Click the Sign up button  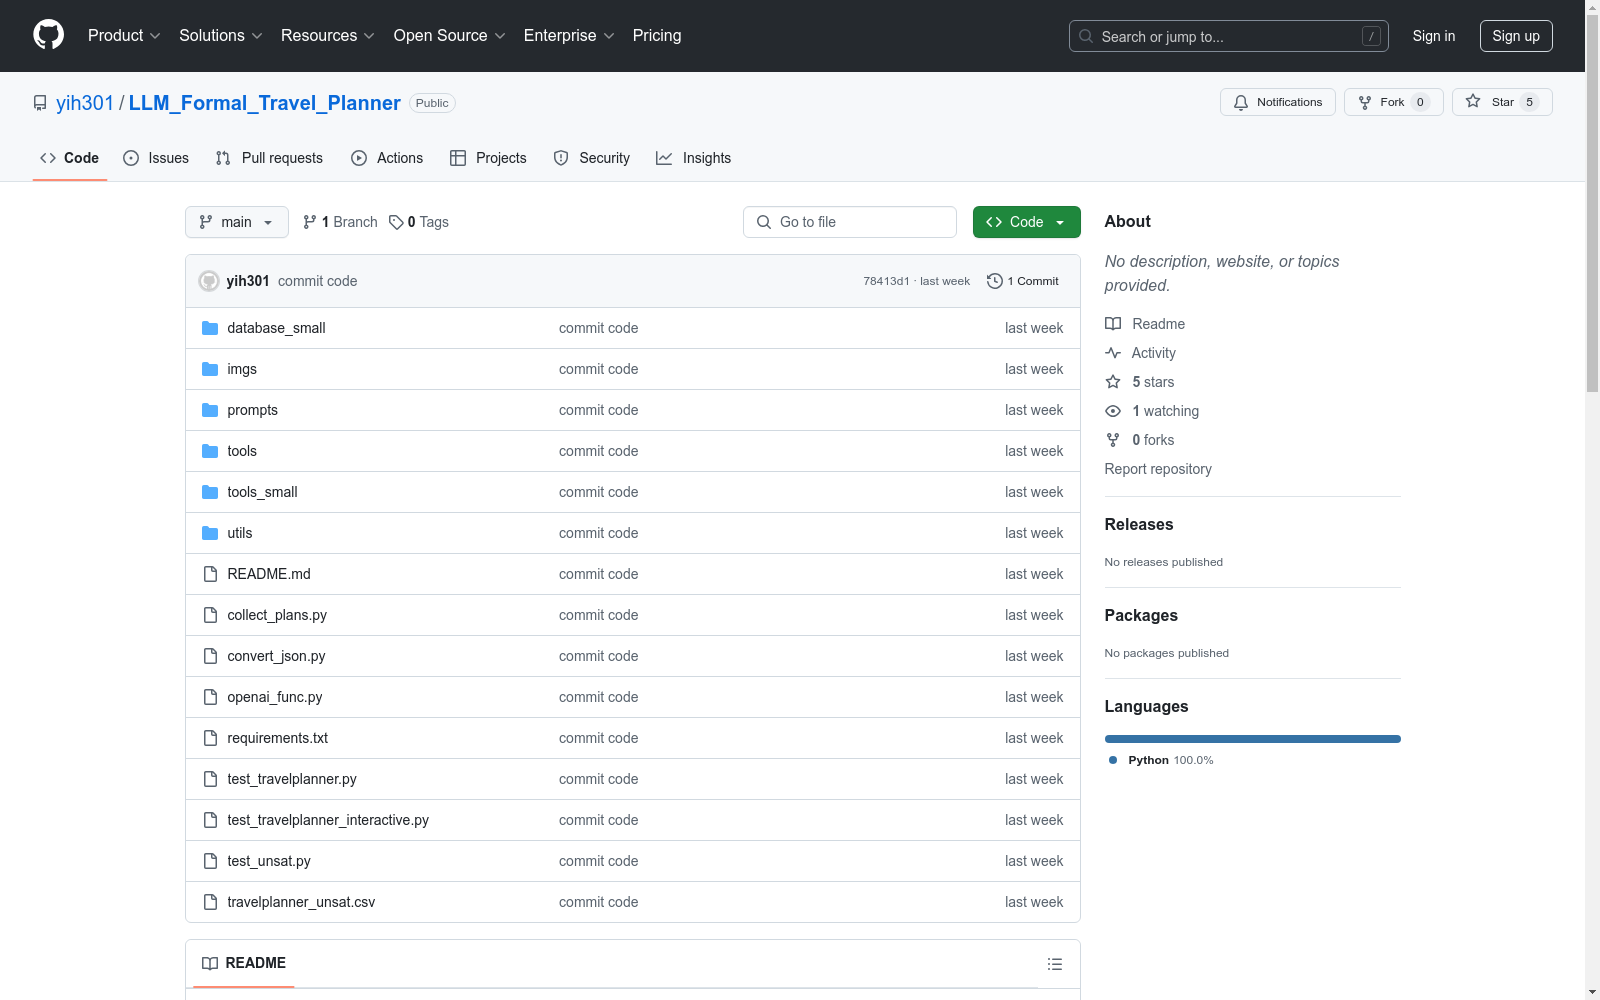pyautogui.click(x=1516, y=36)
